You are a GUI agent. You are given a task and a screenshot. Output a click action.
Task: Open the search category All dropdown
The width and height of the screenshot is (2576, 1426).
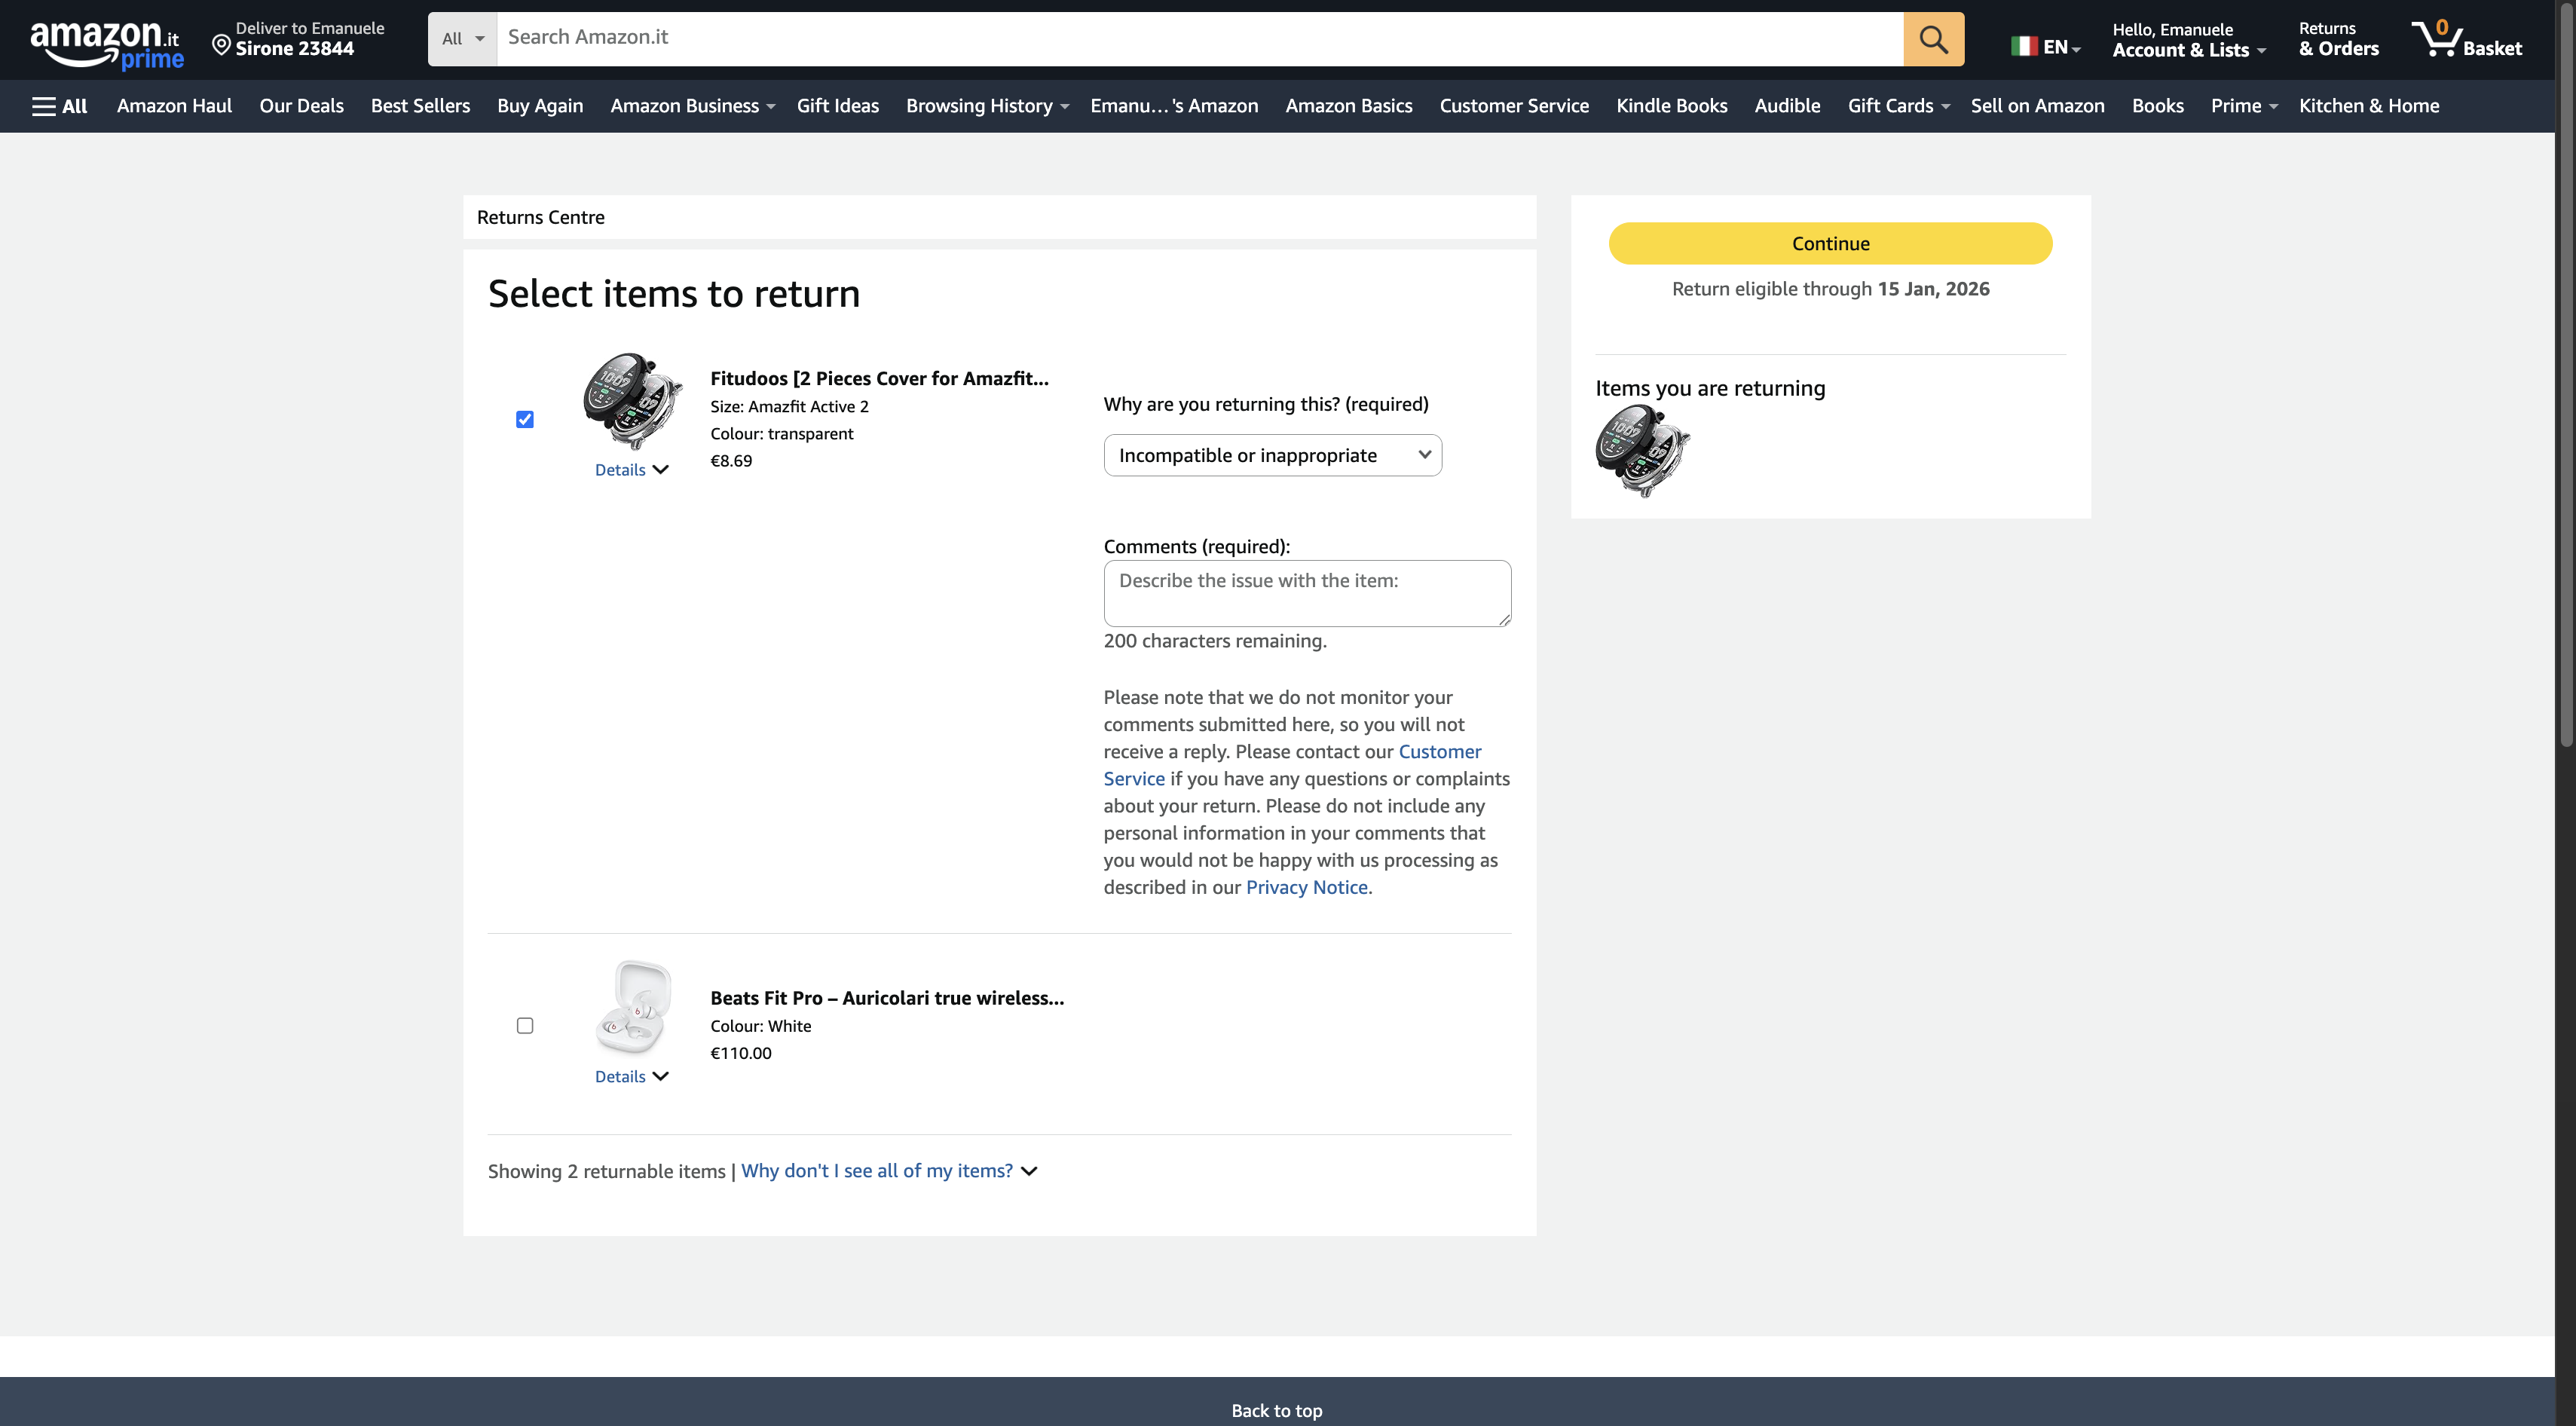point(462,39)
